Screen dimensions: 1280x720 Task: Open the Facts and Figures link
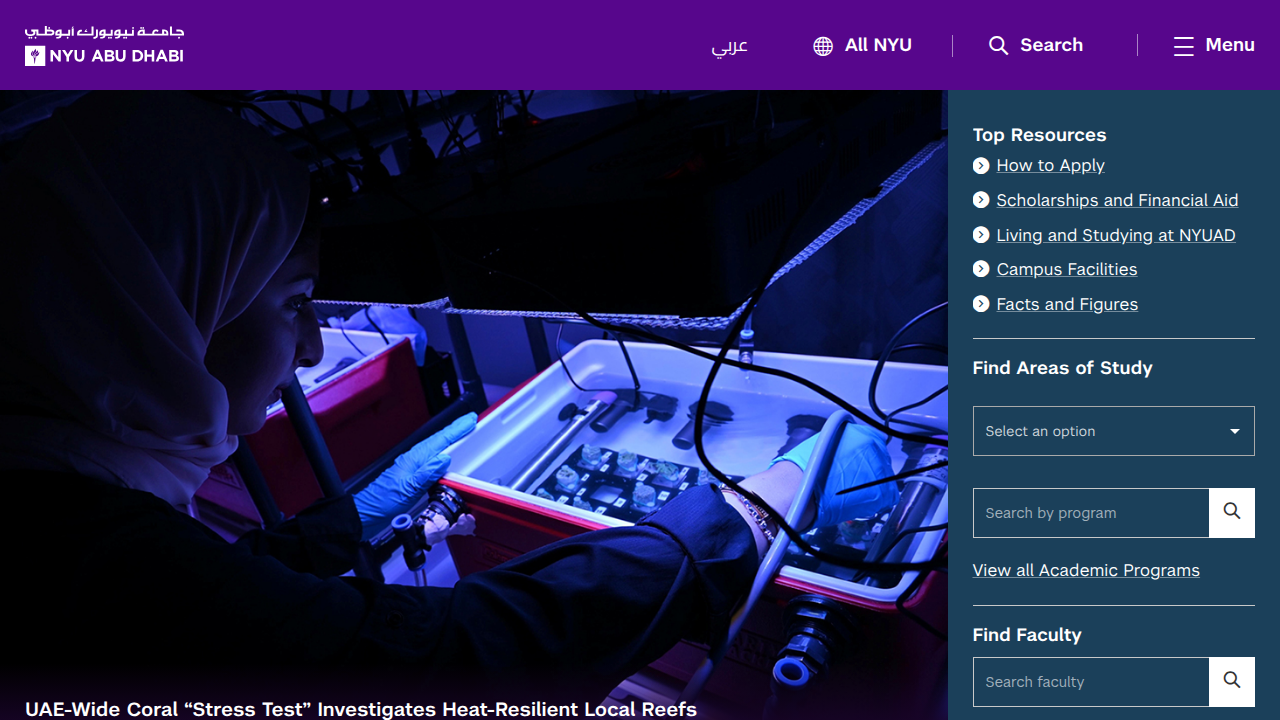[x=1067, y=304]
